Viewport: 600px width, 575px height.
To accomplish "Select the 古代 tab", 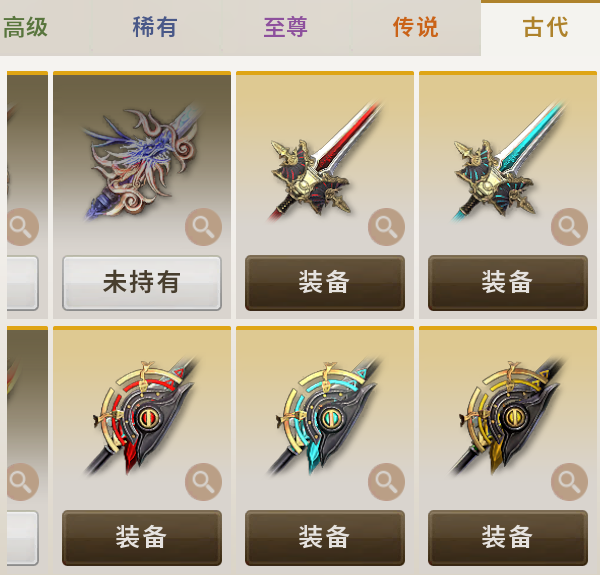I will coord(545,28).
